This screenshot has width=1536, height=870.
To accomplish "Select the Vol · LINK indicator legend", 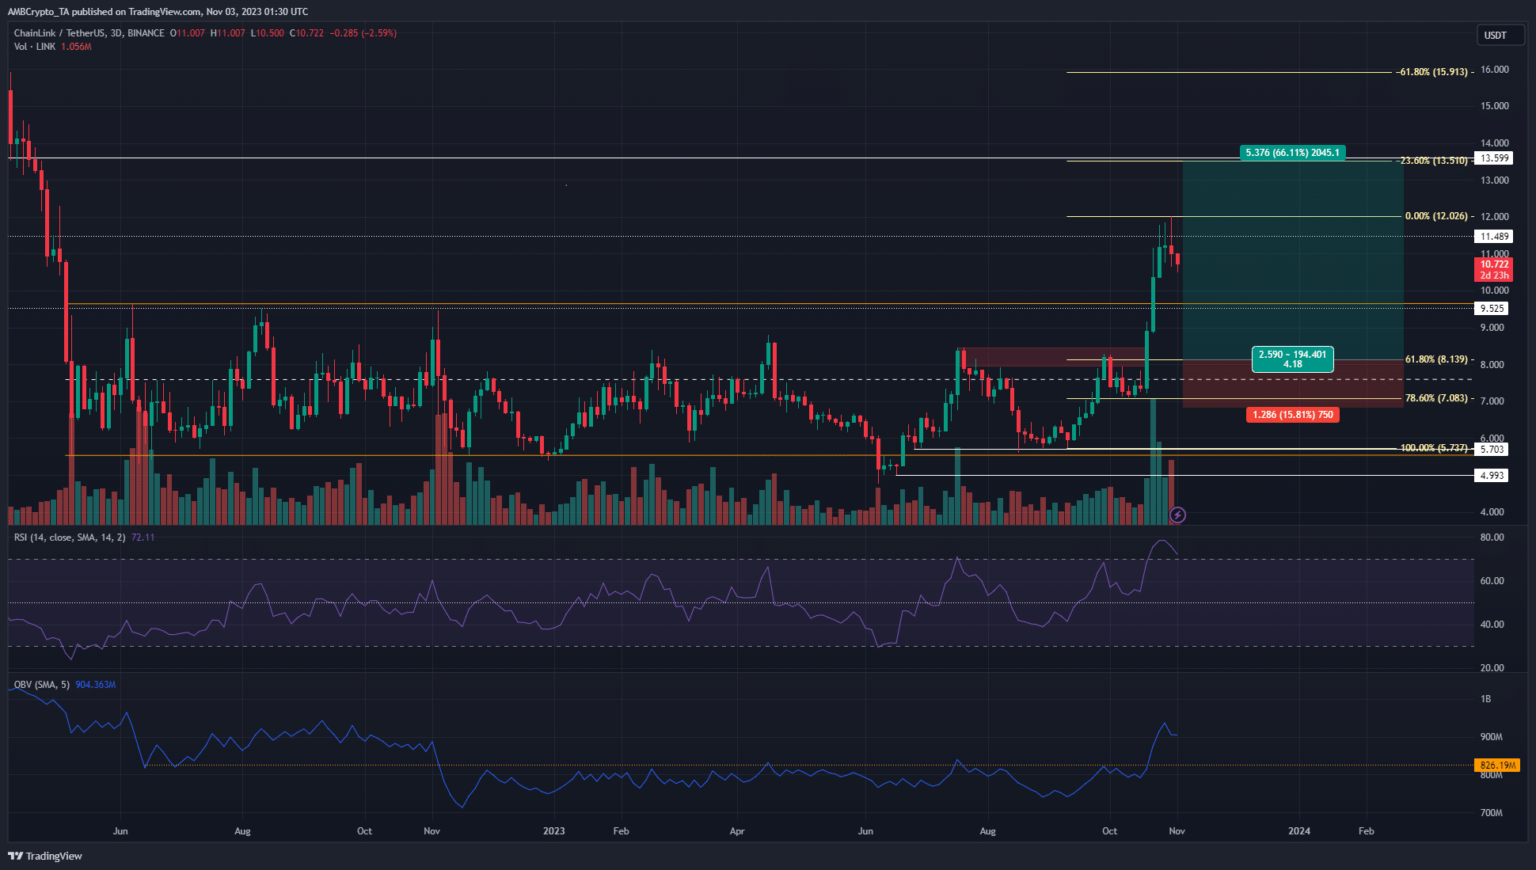I will (34, 47).
